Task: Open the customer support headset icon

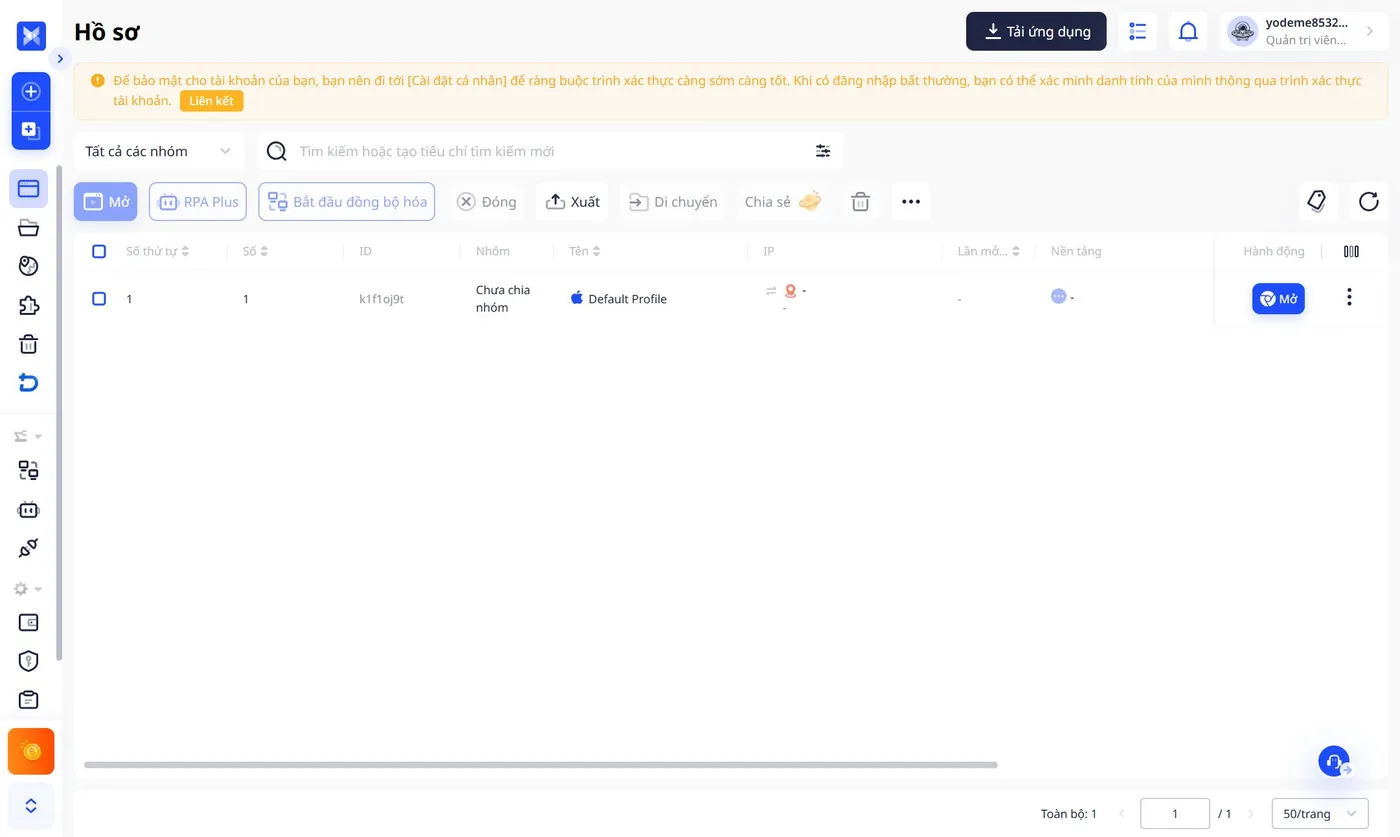Action: (x=1334, y=762)
